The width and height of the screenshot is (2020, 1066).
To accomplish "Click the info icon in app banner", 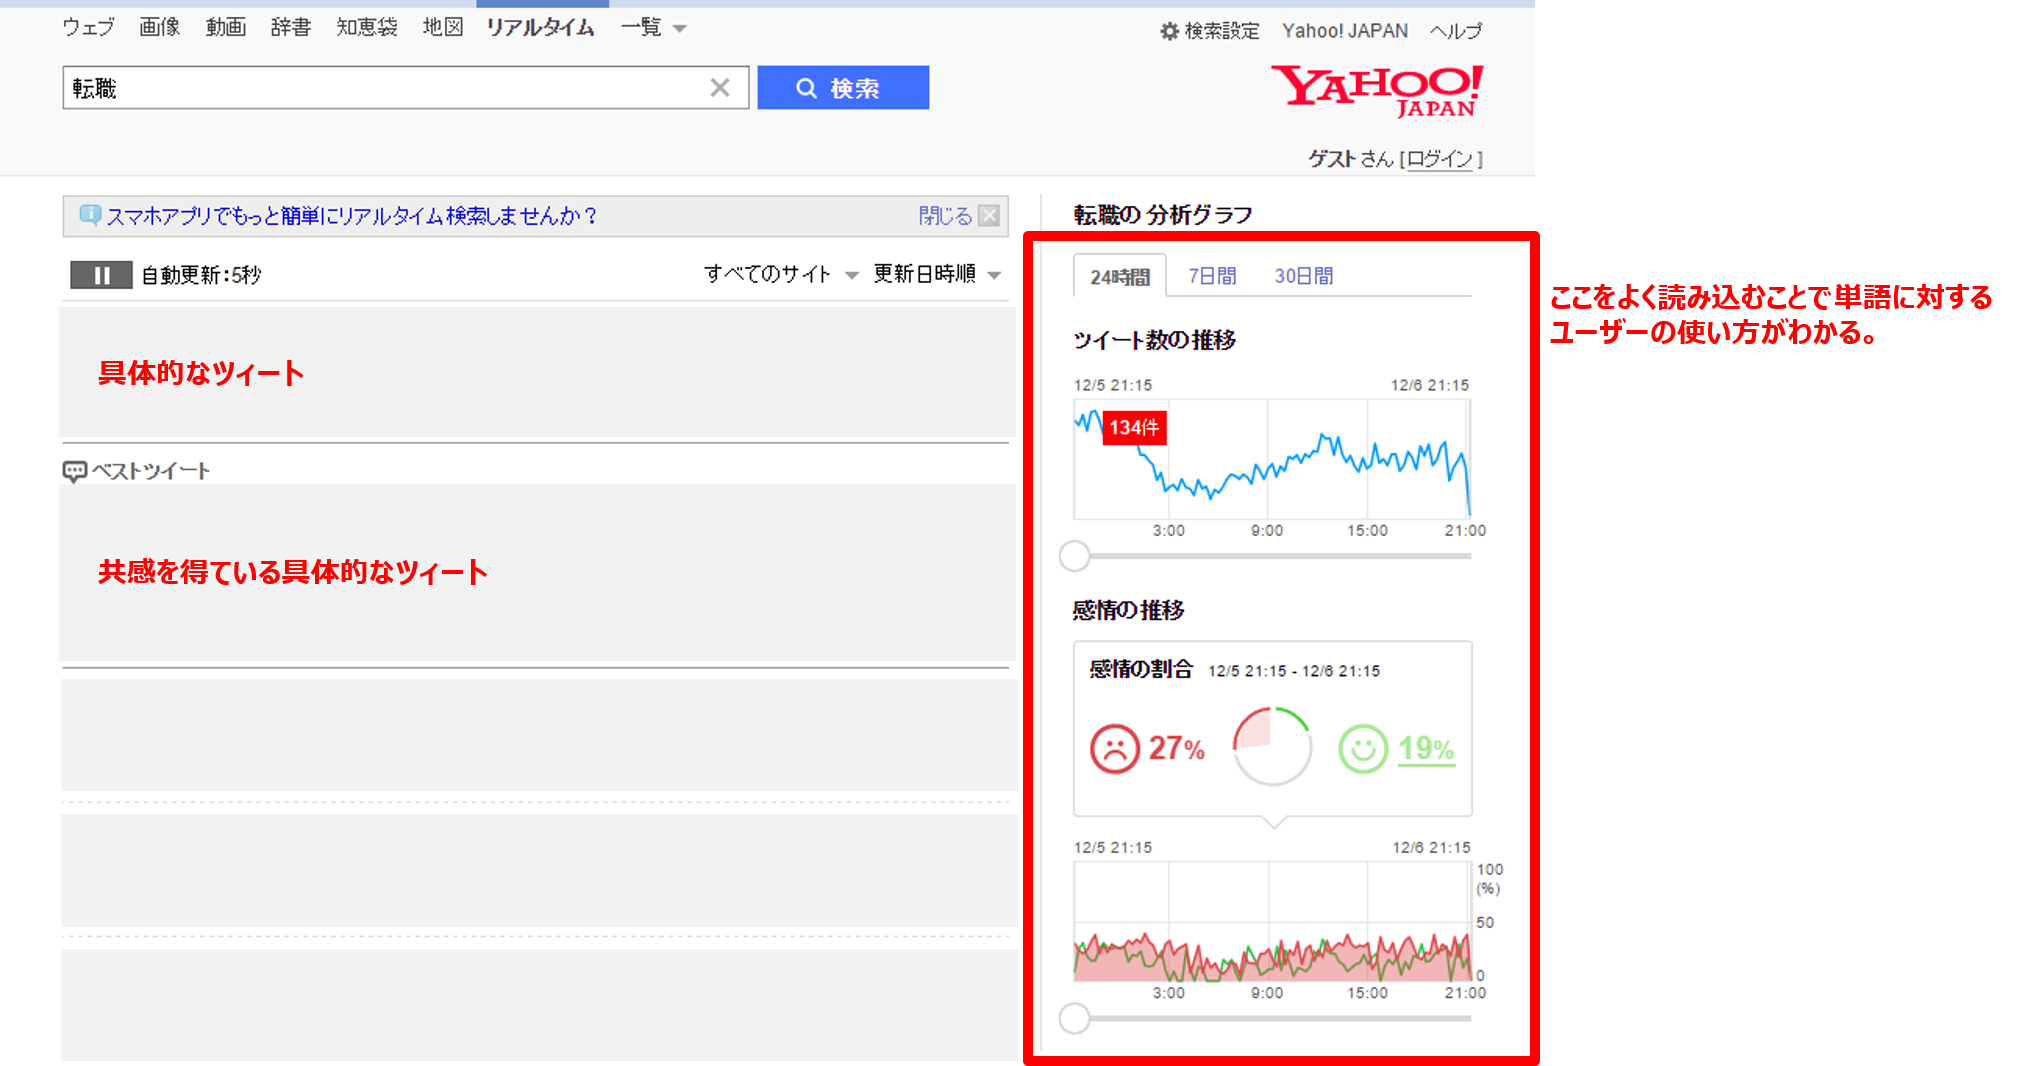I will pos(89,215).
